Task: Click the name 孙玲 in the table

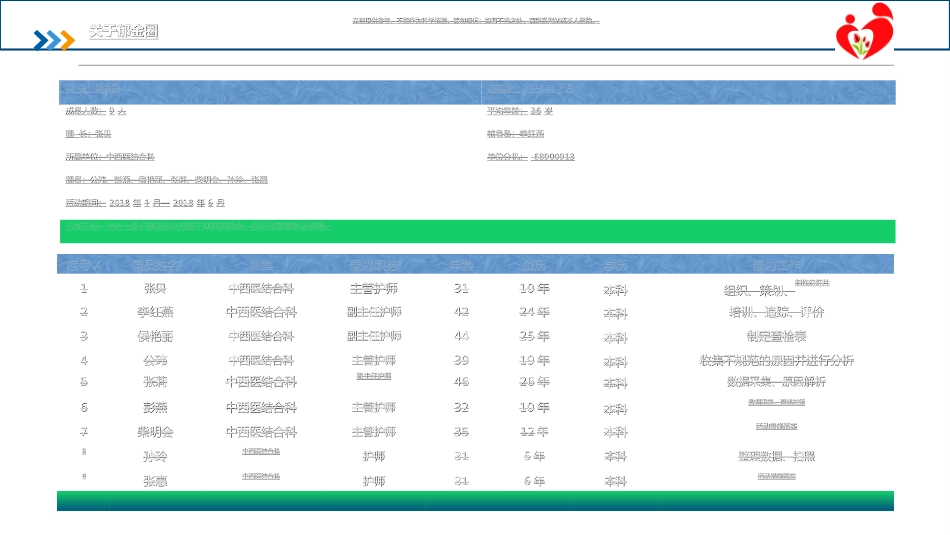Action: pyautogui.click(x=155, y=456)
